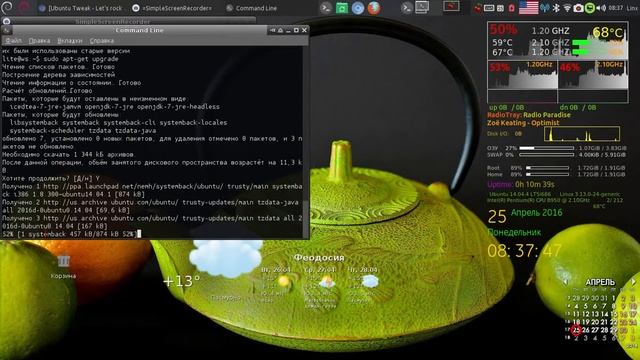Viewport: 640px width, 360px height.
Task: Click the Феодосия weather widget title
Action: click(319, 258)
